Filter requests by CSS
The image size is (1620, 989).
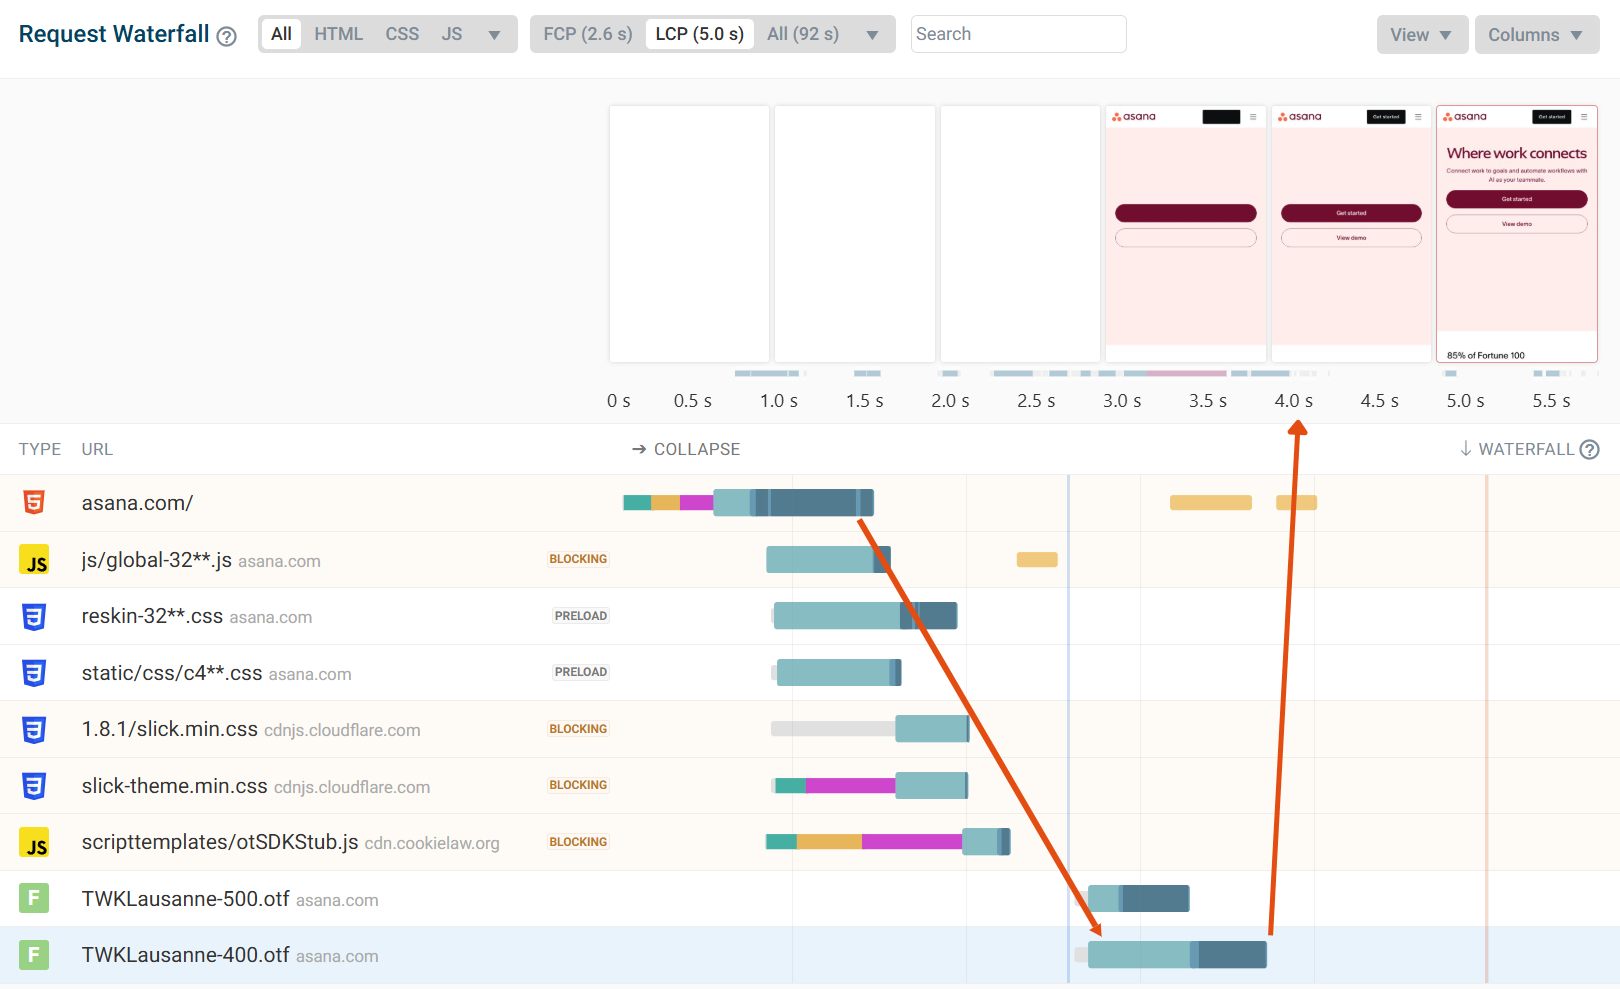pos(402,34)
